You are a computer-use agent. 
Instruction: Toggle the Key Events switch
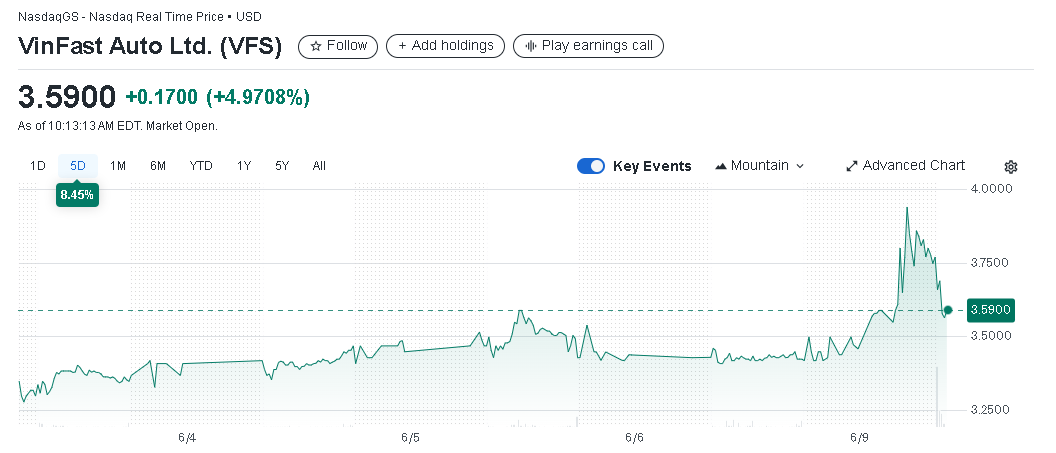(x=591, y=166)
